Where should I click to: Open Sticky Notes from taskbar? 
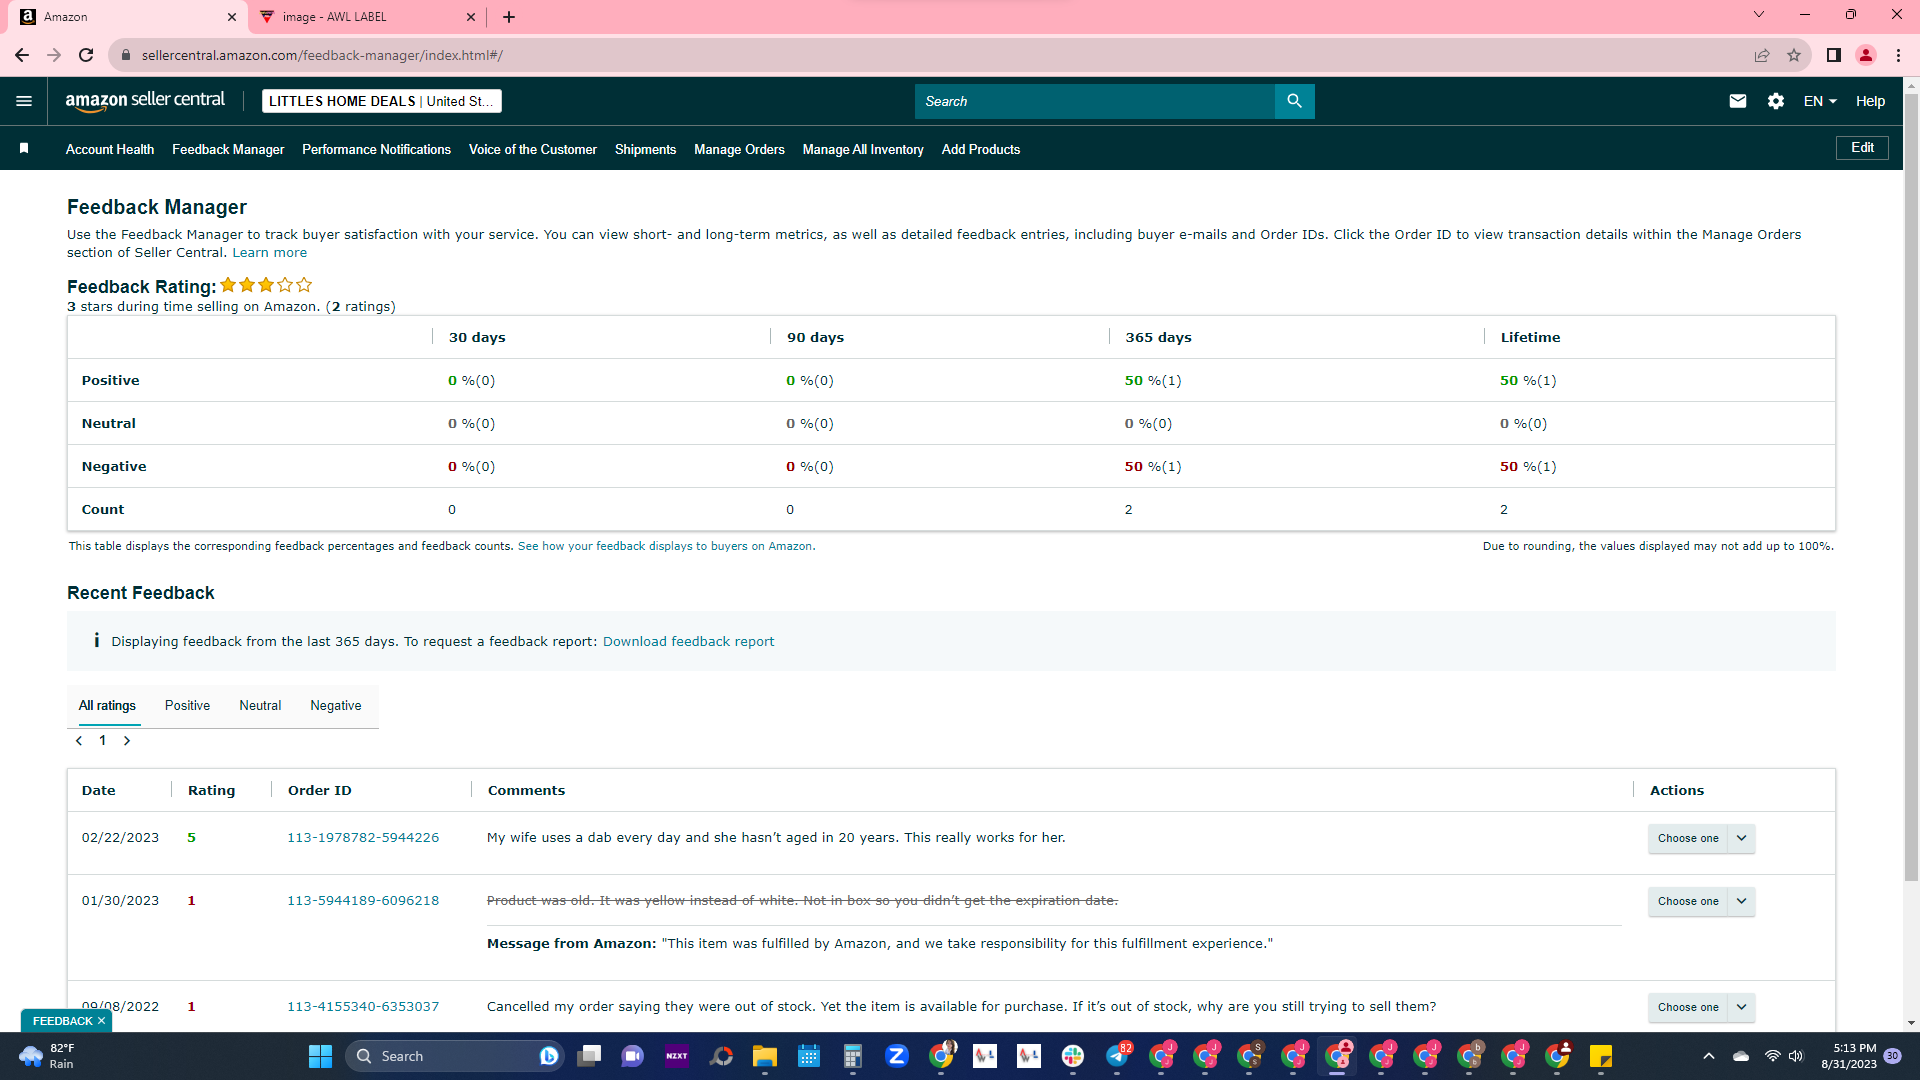(x=1601, y=1056)
